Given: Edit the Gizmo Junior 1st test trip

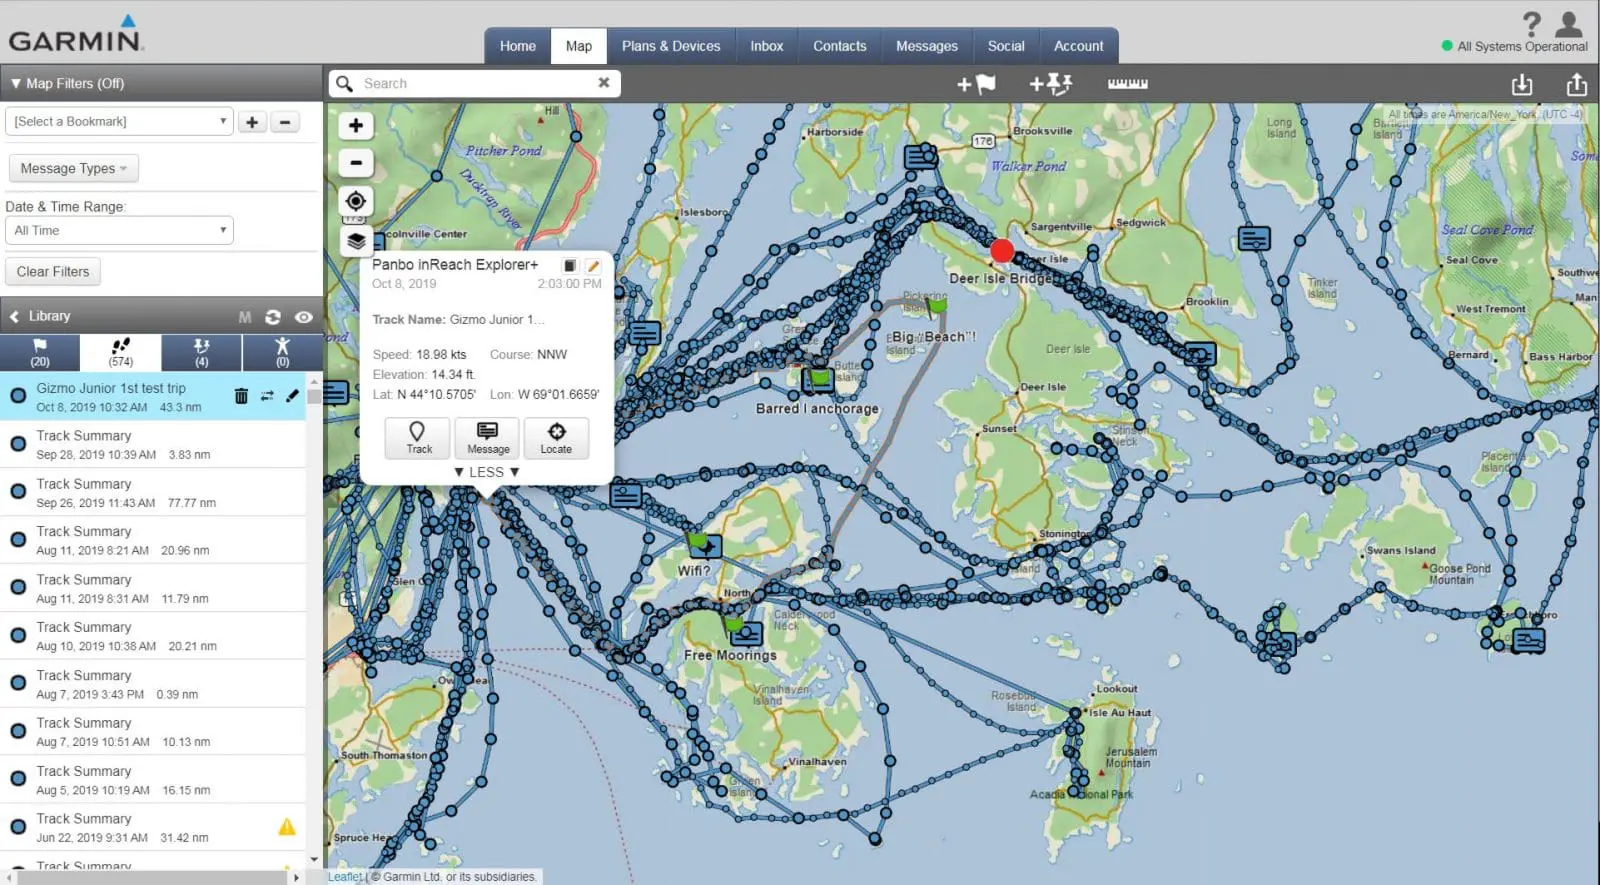Looking at the screenshot, I should point(292,396).
